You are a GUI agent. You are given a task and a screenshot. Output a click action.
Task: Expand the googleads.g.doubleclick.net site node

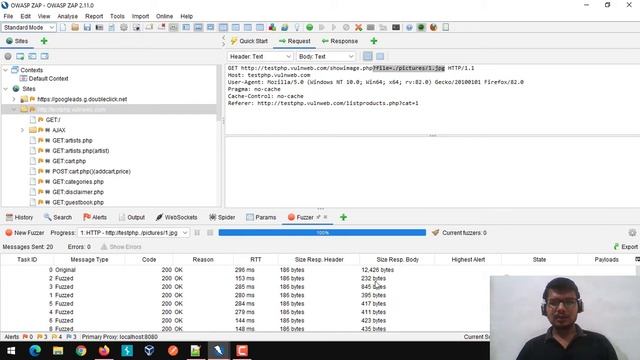click(14, 99)
